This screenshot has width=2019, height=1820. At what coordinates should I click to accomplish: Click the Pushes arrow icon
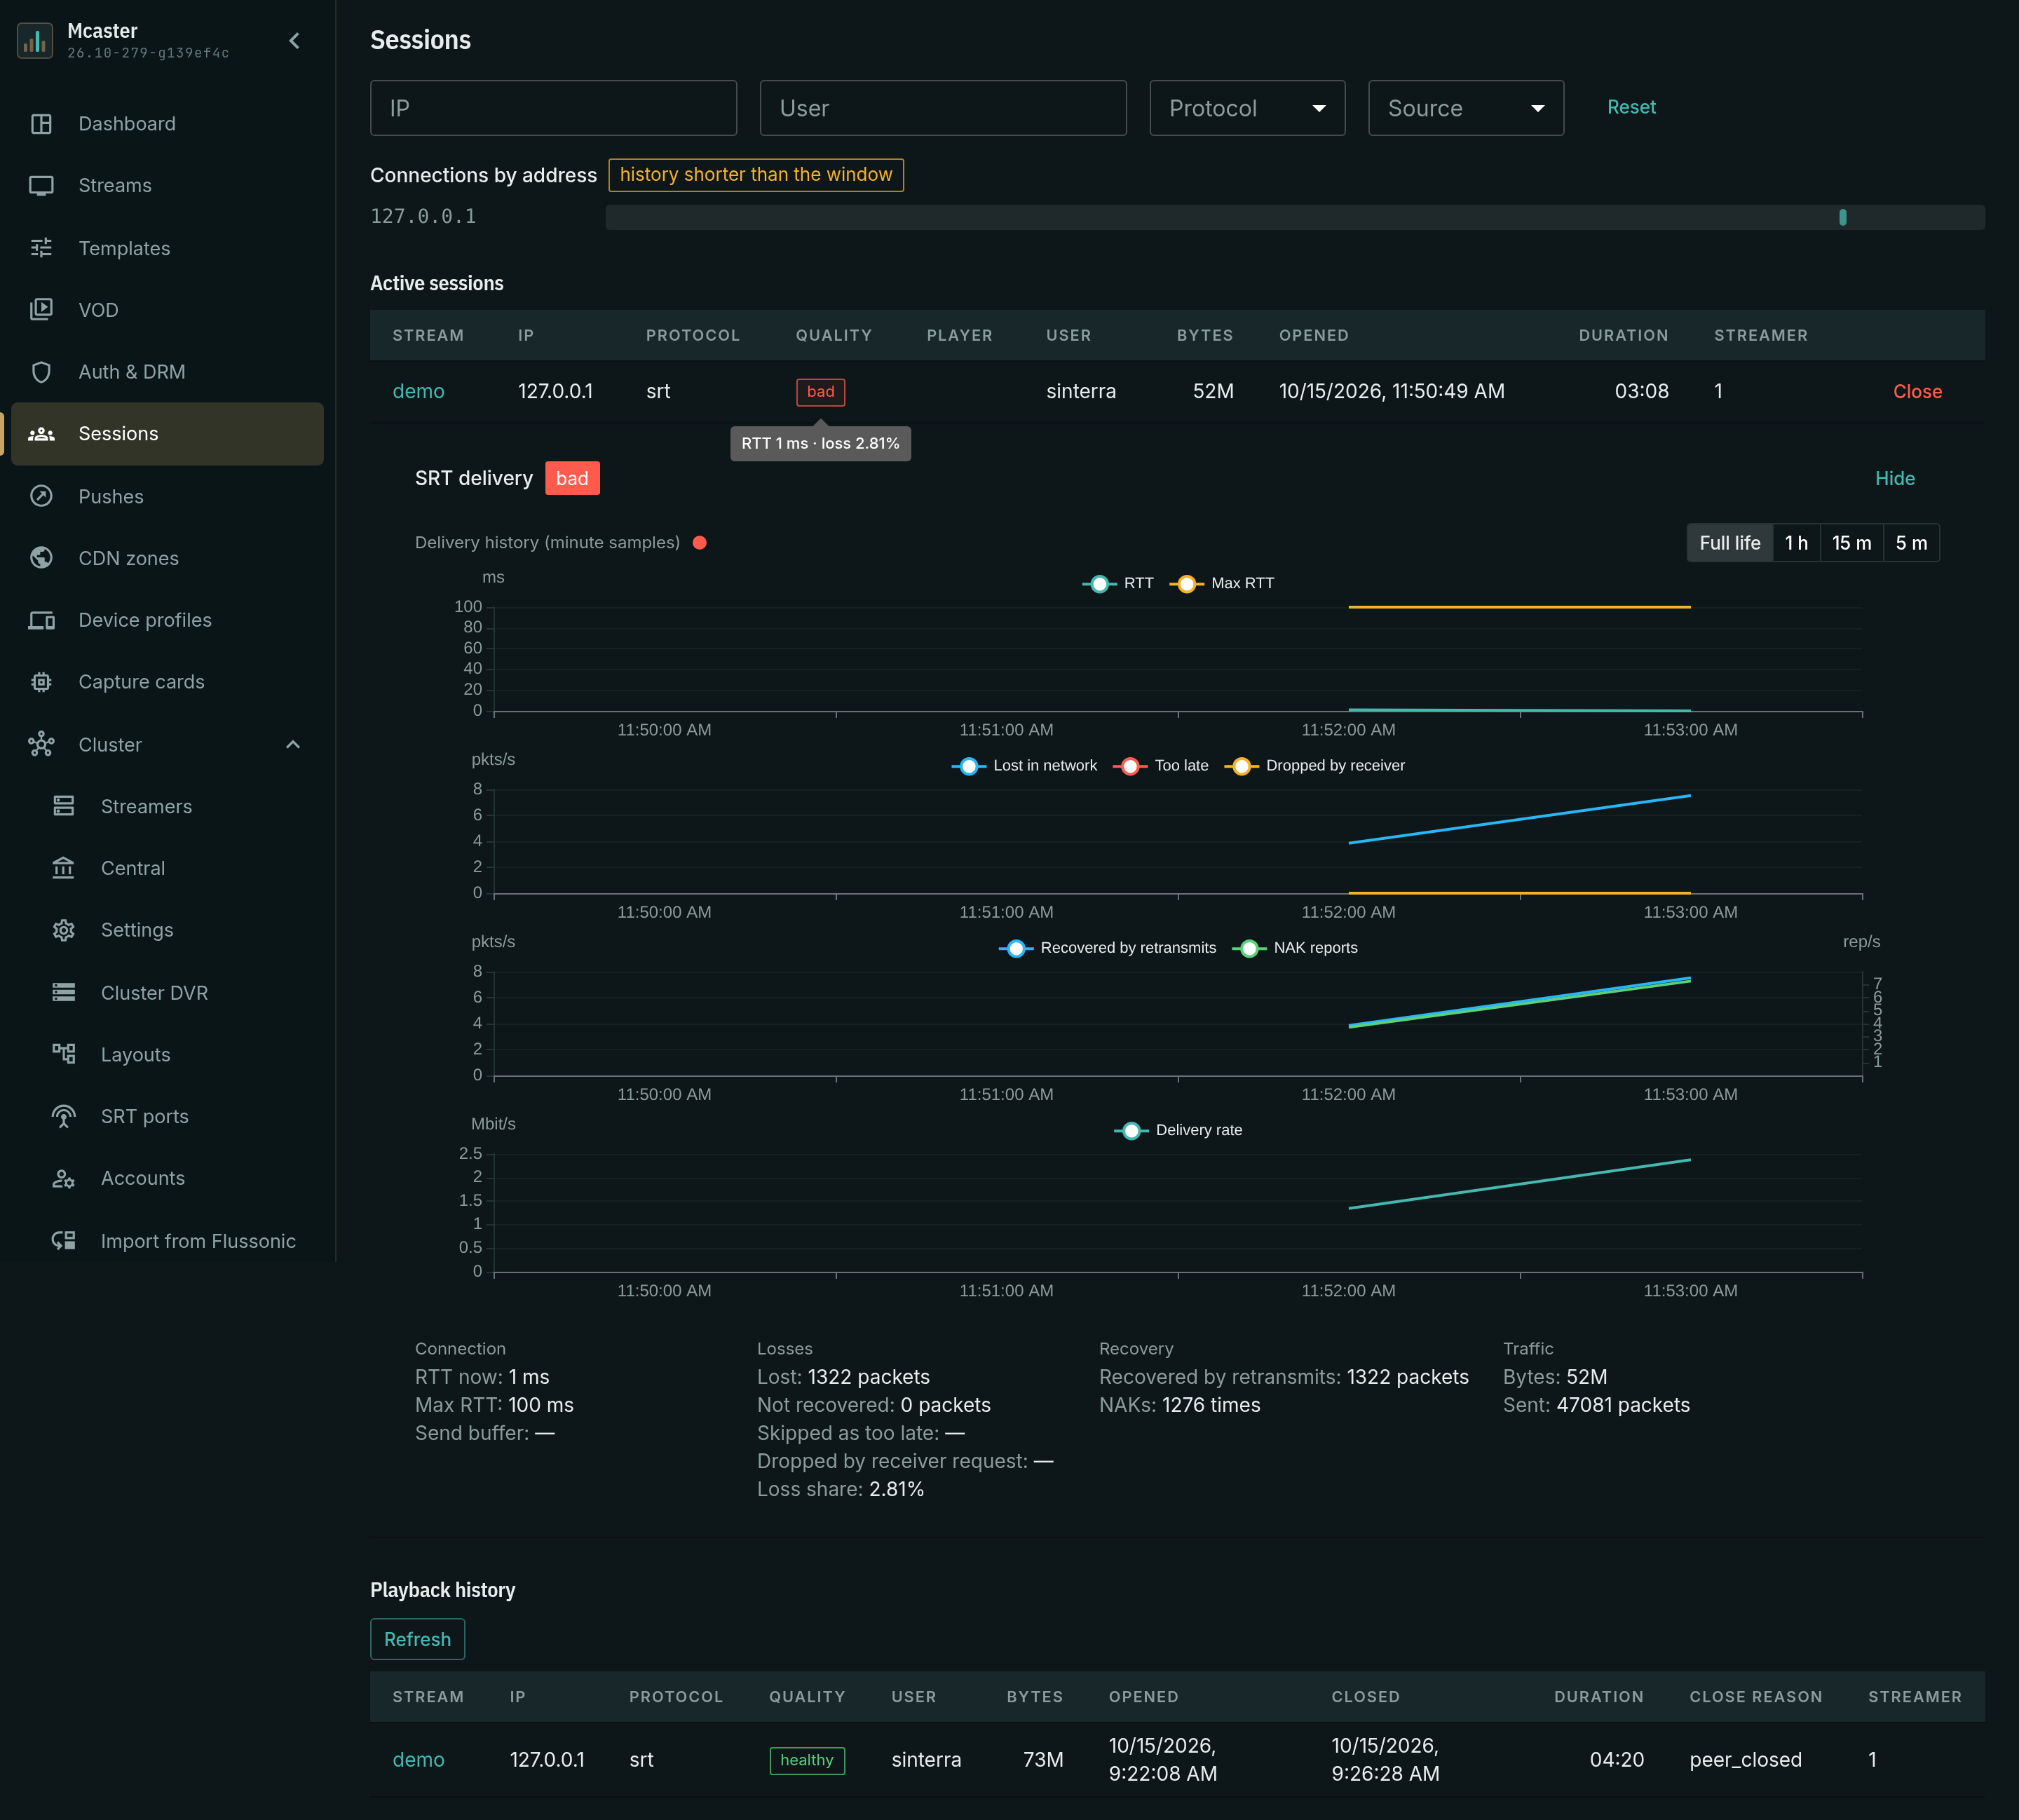(x=41, y=496)
